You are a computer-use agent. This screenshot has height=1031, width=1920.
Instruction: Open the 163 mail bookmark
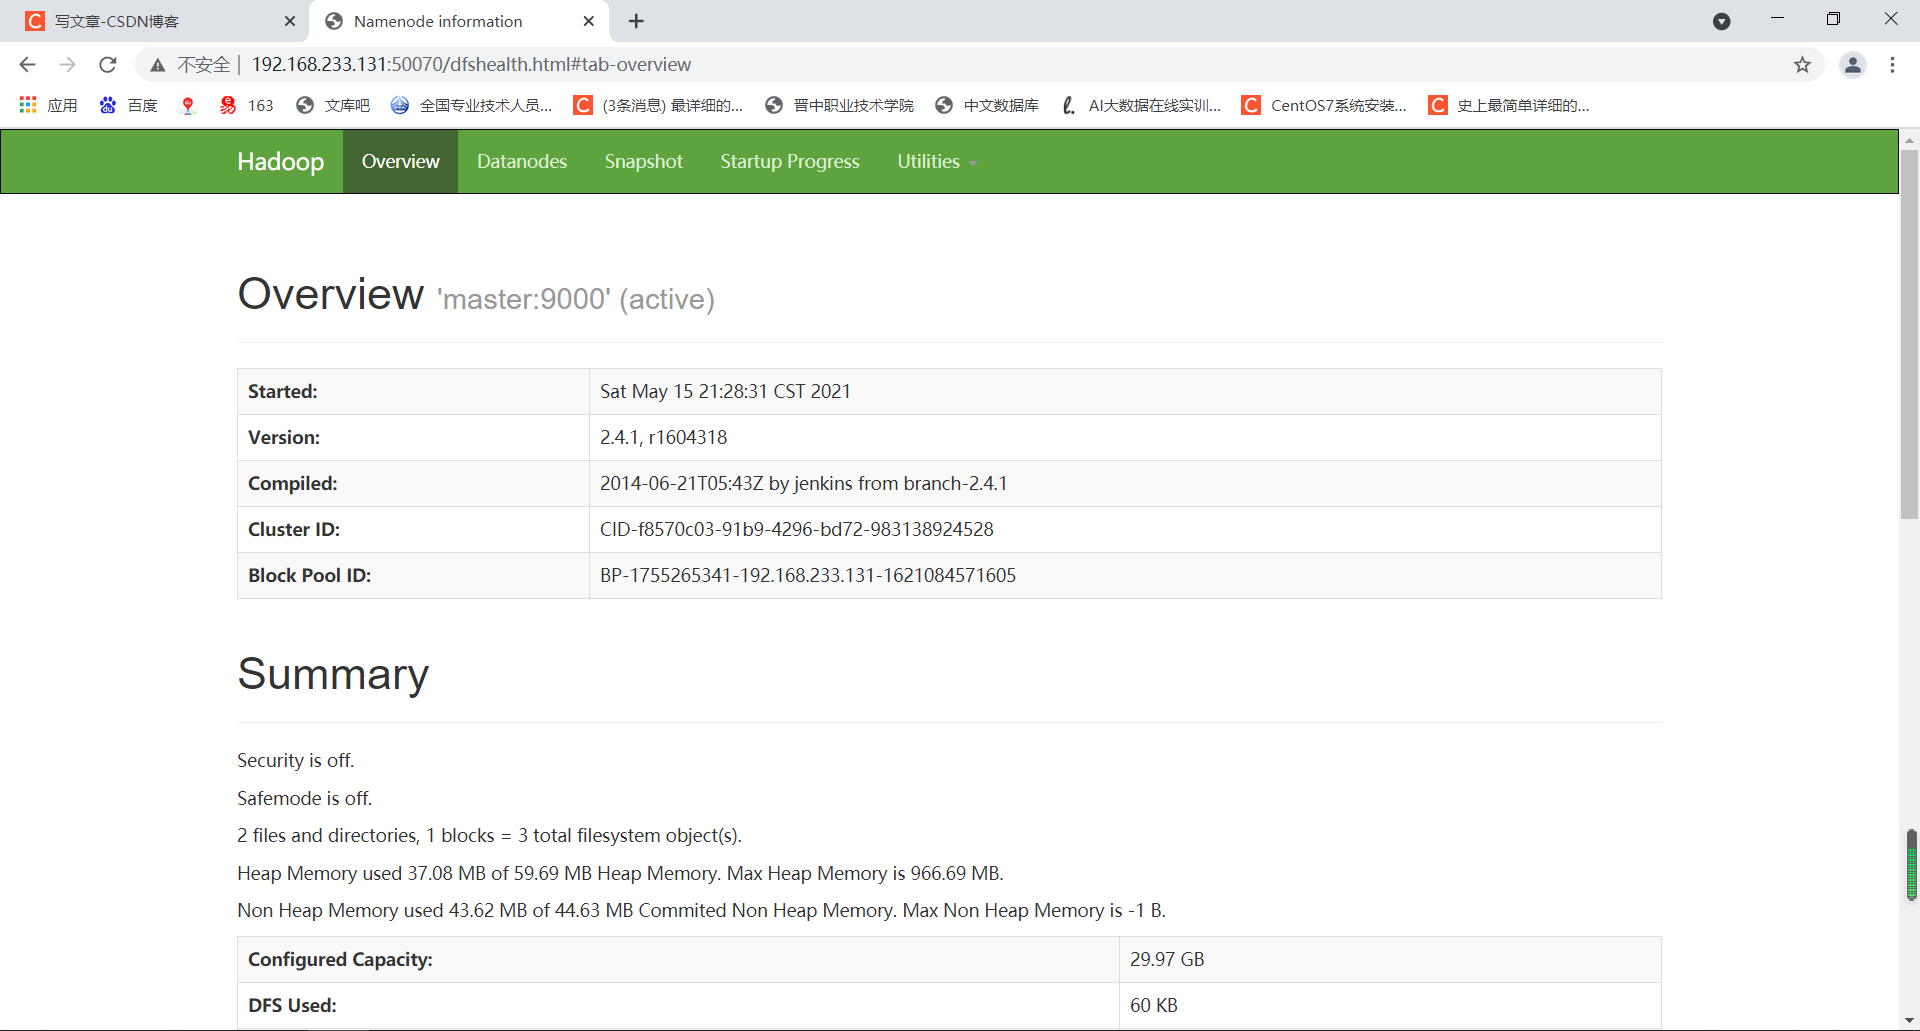click(246, 105)
